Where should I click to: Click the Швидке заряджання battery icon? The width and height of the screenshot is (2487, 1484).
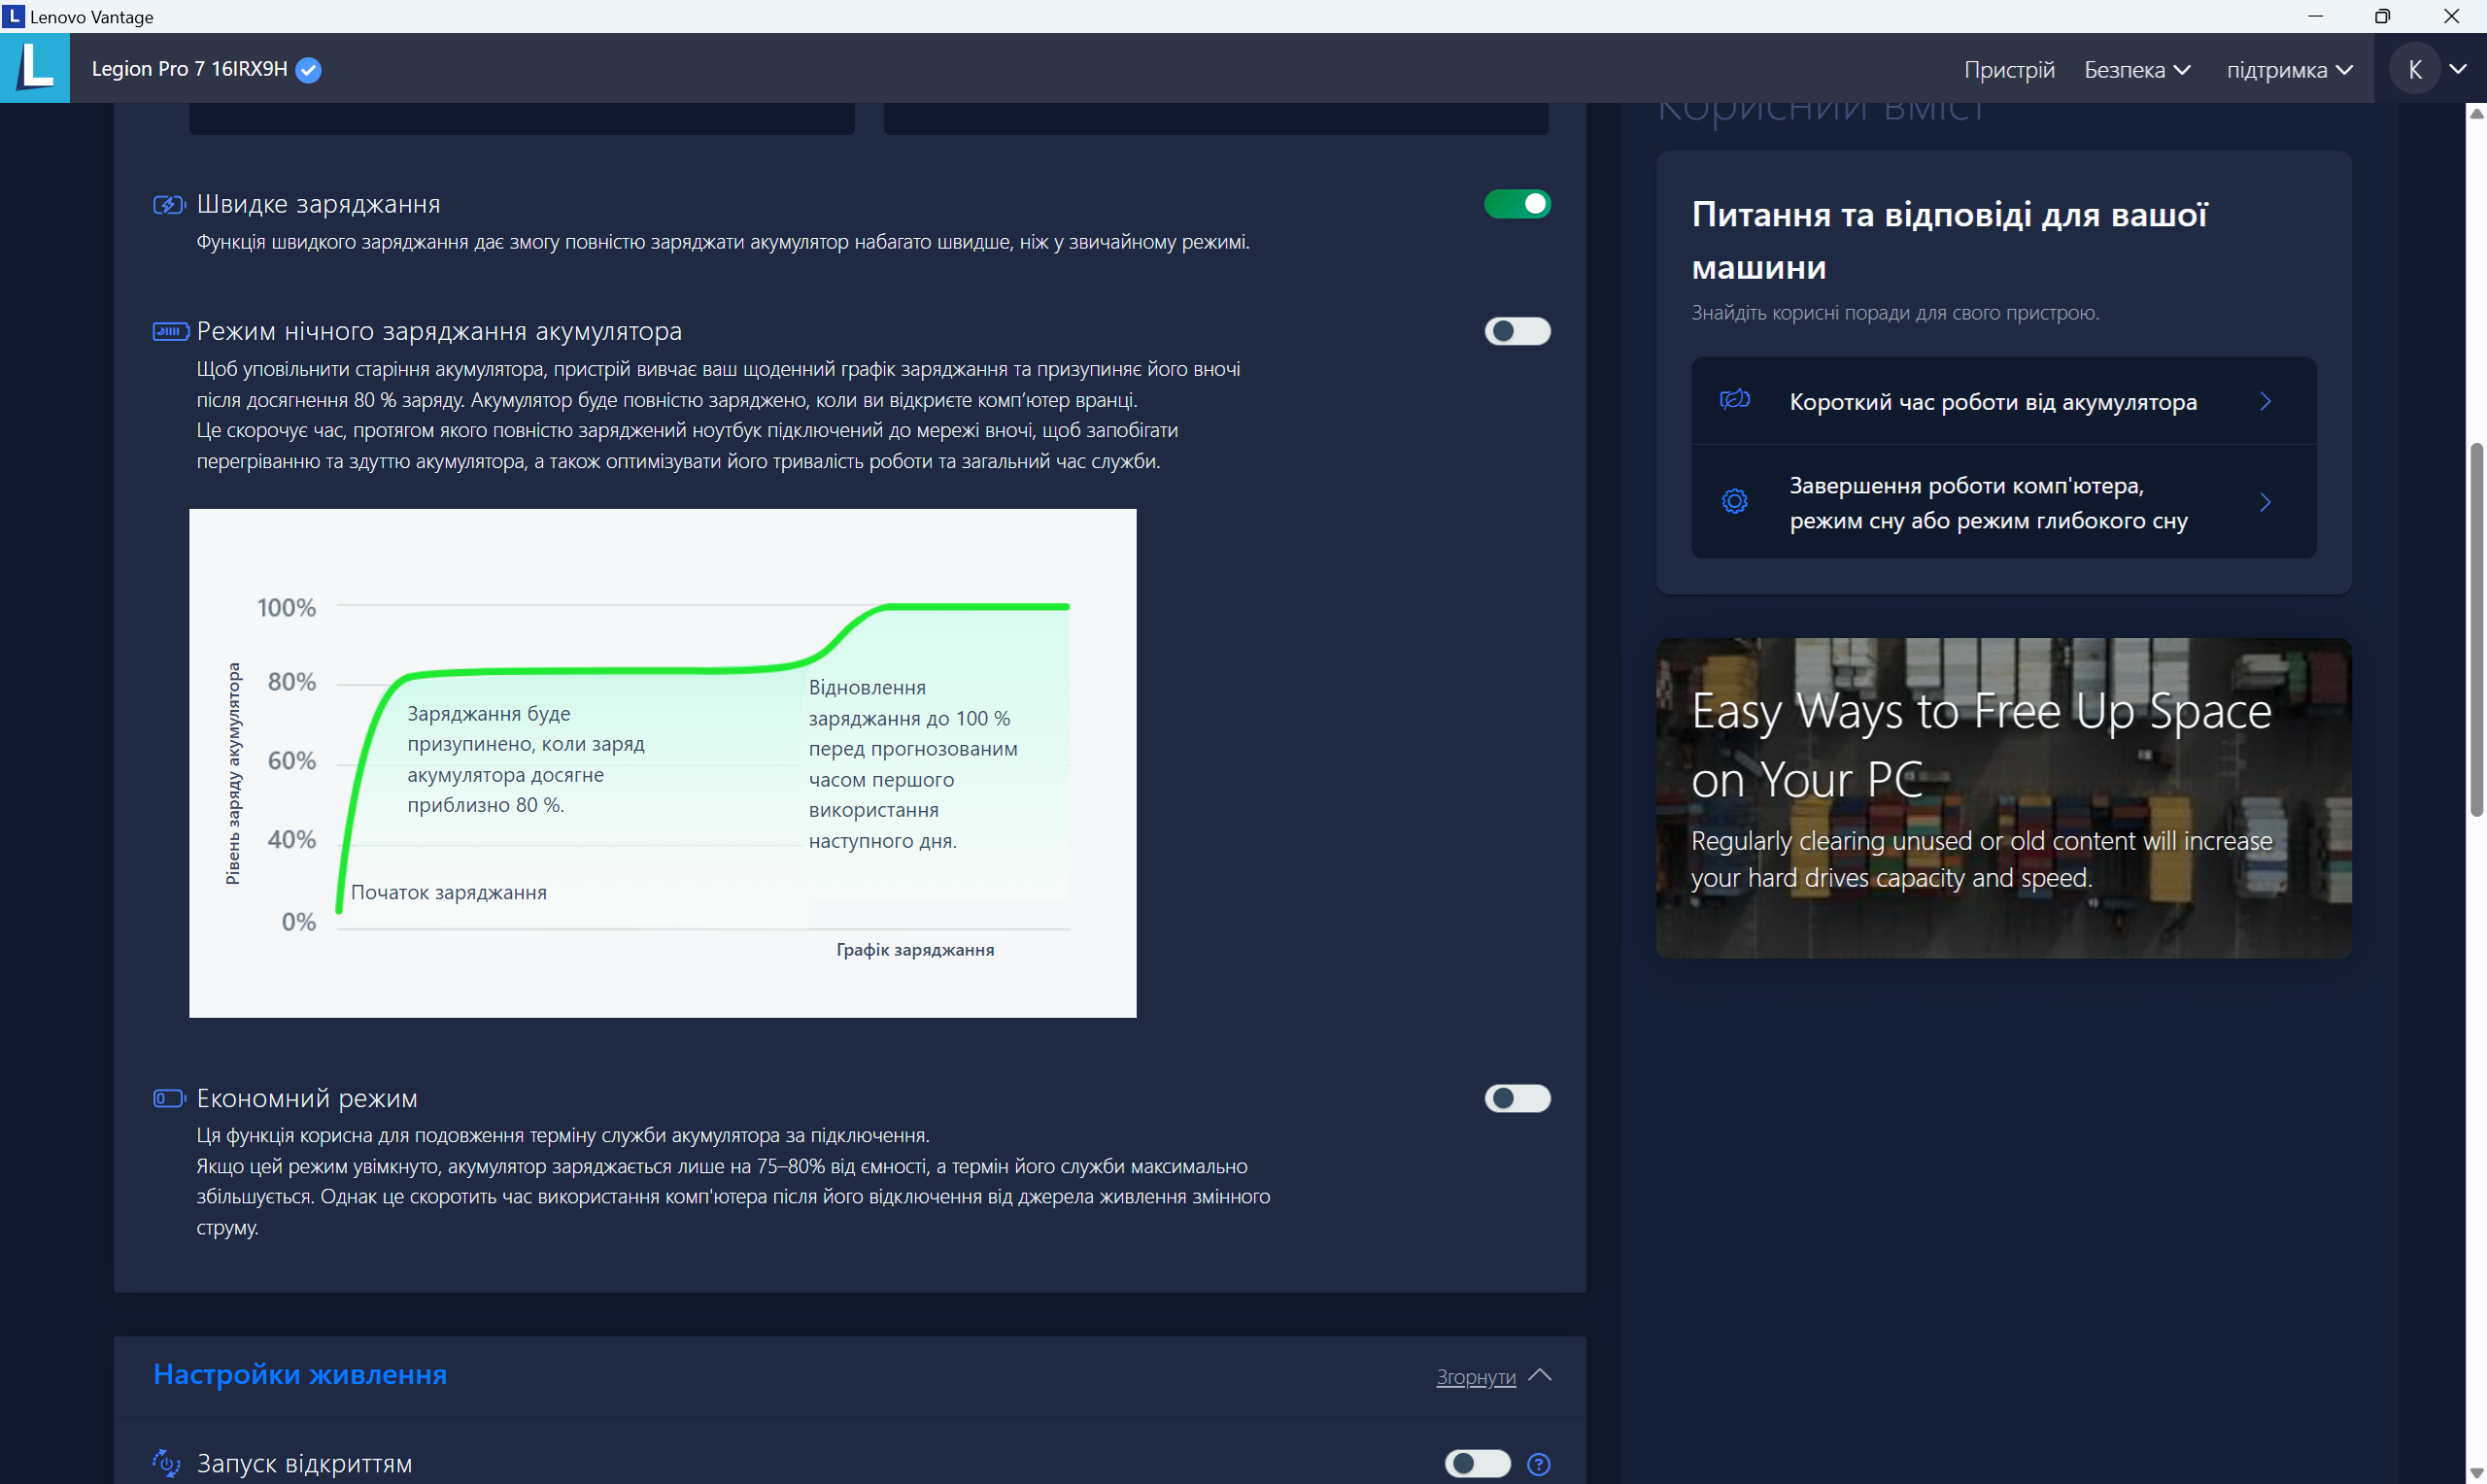tap(169, 205)
